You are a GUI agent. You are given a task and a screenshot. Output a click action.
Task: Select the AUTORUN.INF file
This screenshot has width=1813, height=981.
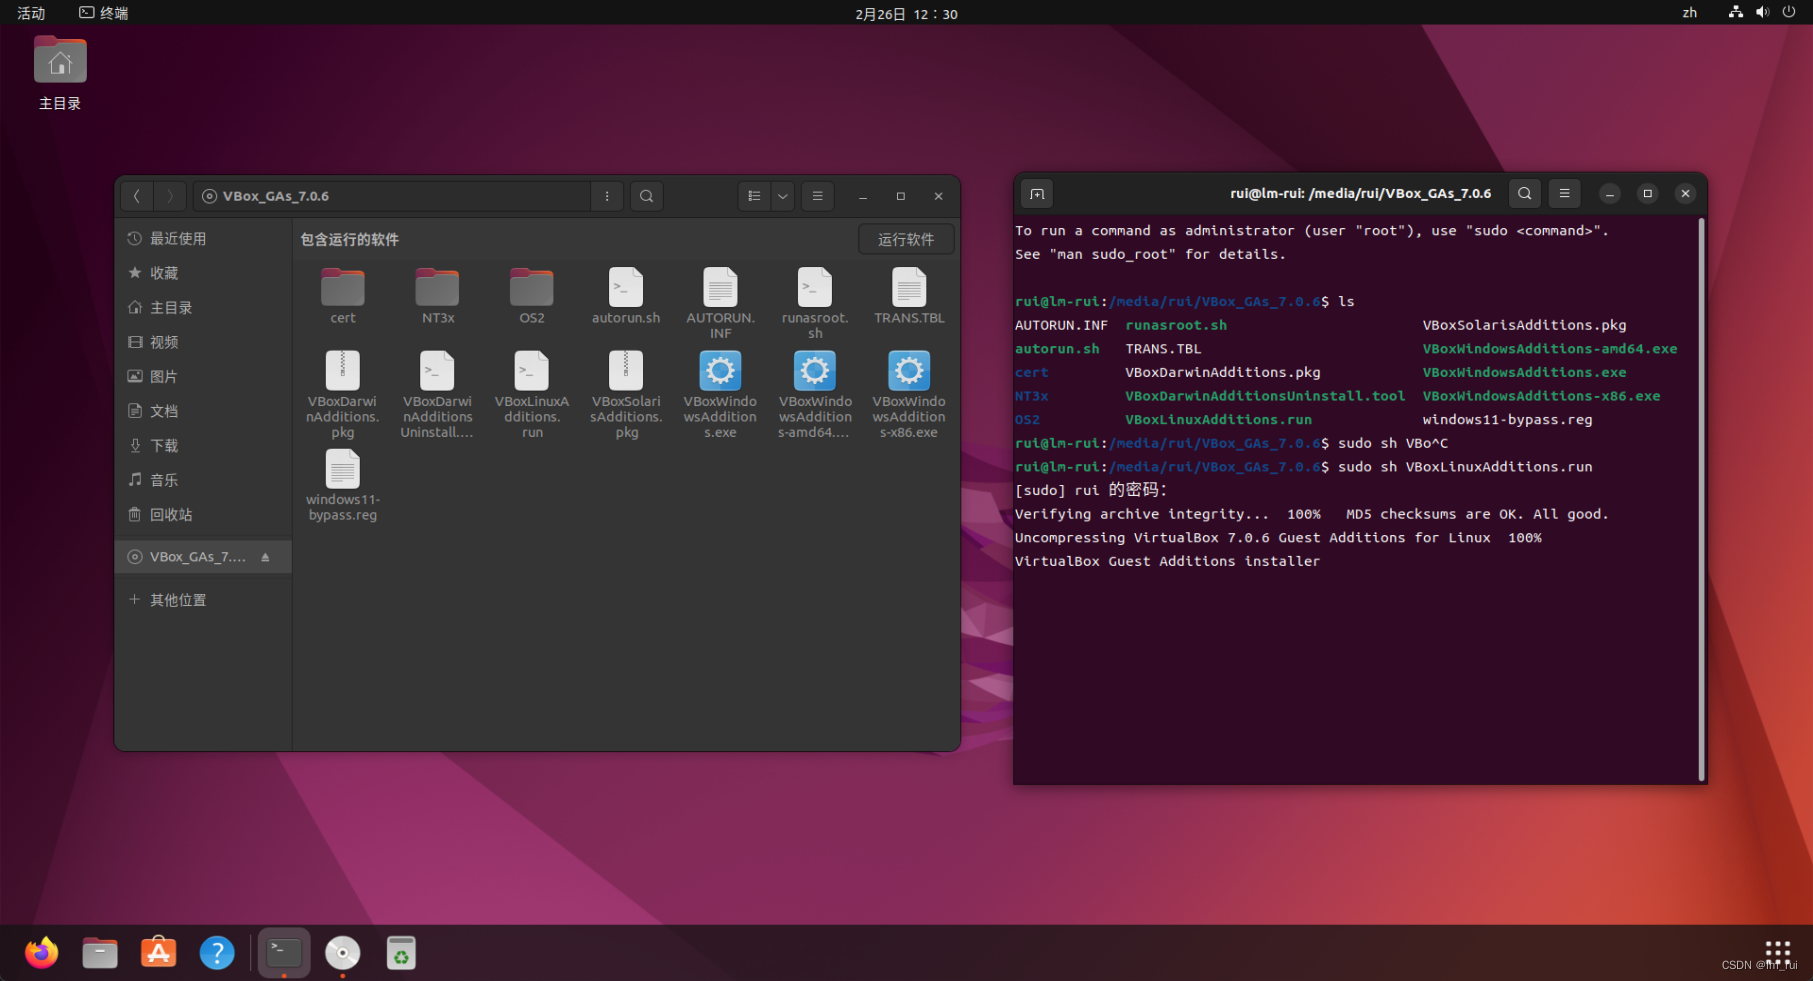point(720,304)
